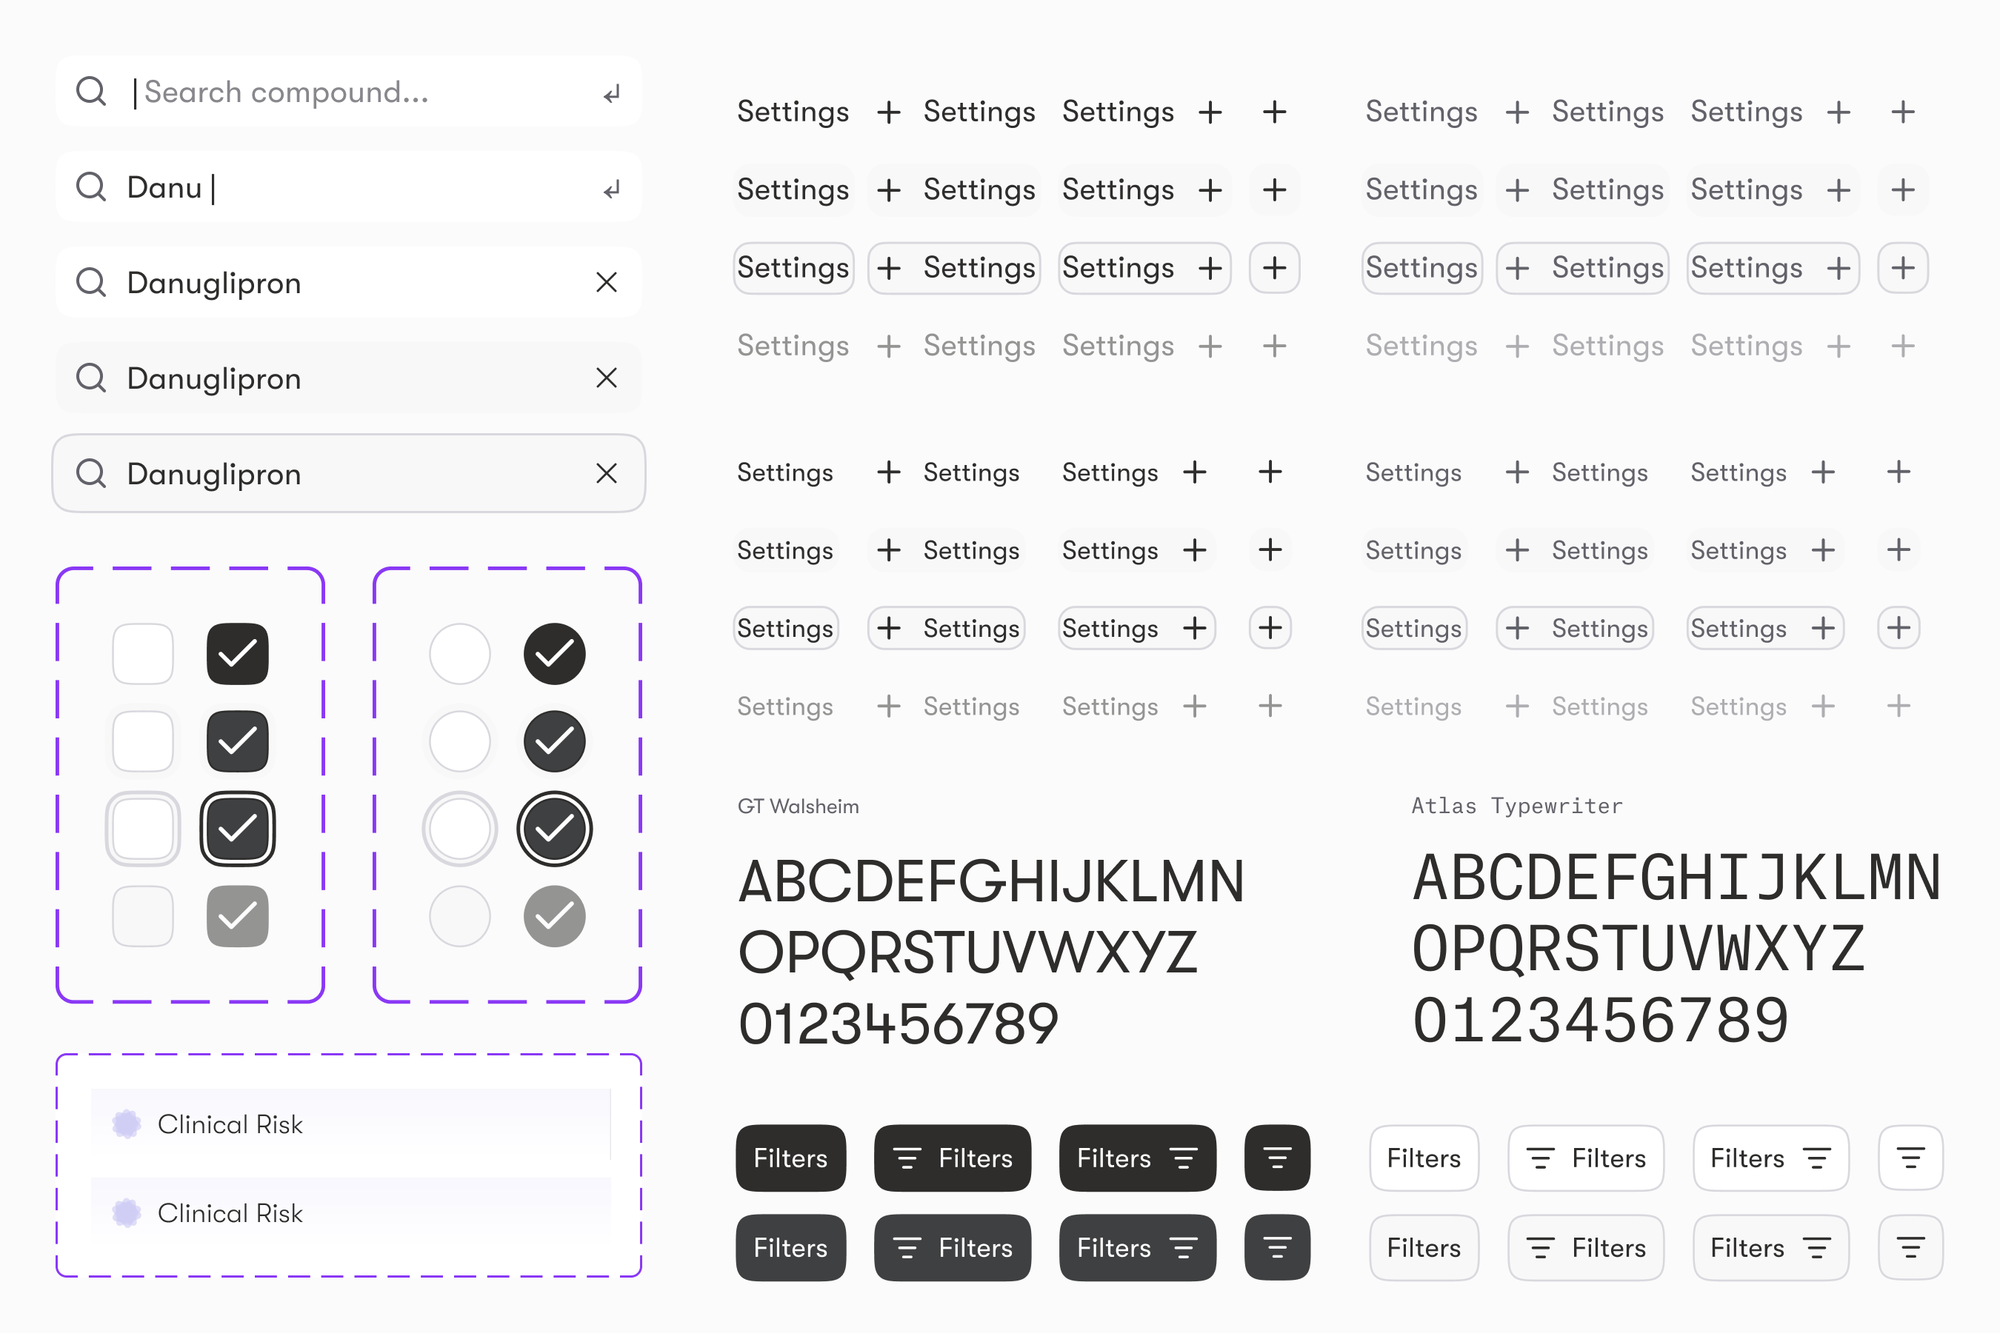The image size is (2000, 1333).
Task: Select the empty round button with focus ring
Action: point(460,829)
